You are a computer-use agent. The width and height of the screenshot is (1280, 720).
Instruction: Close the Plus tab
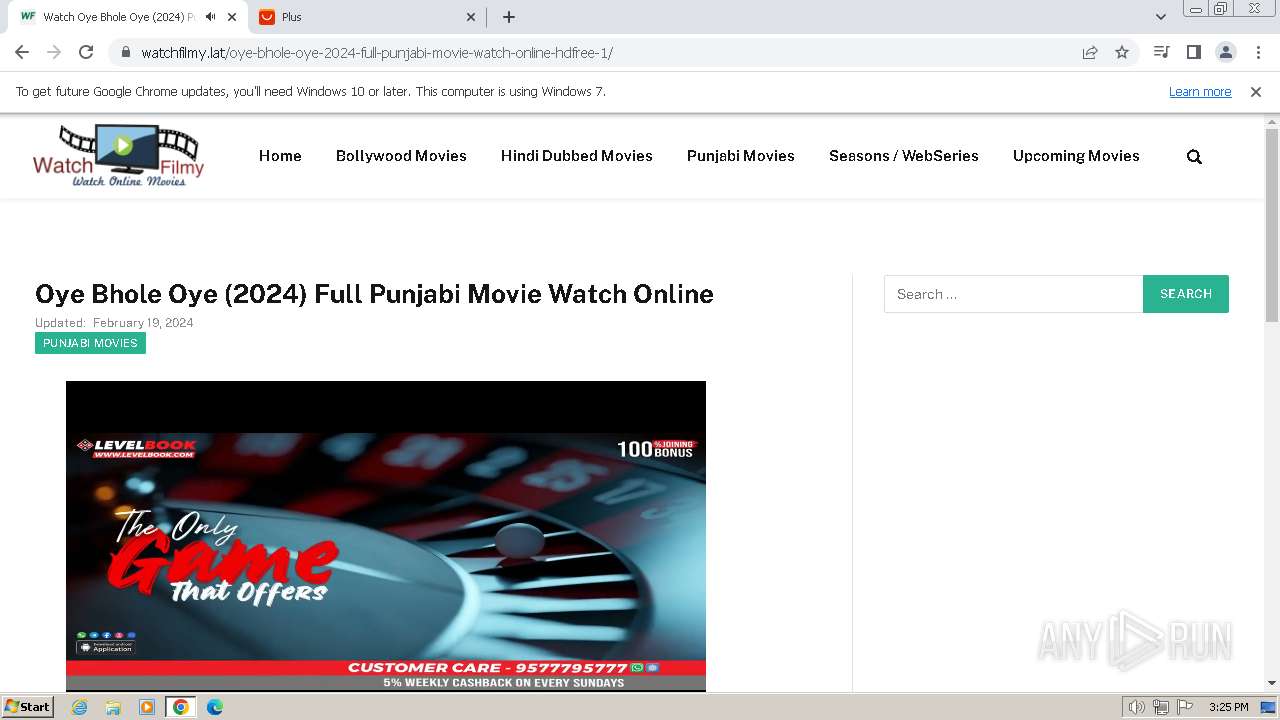point(471,17)
